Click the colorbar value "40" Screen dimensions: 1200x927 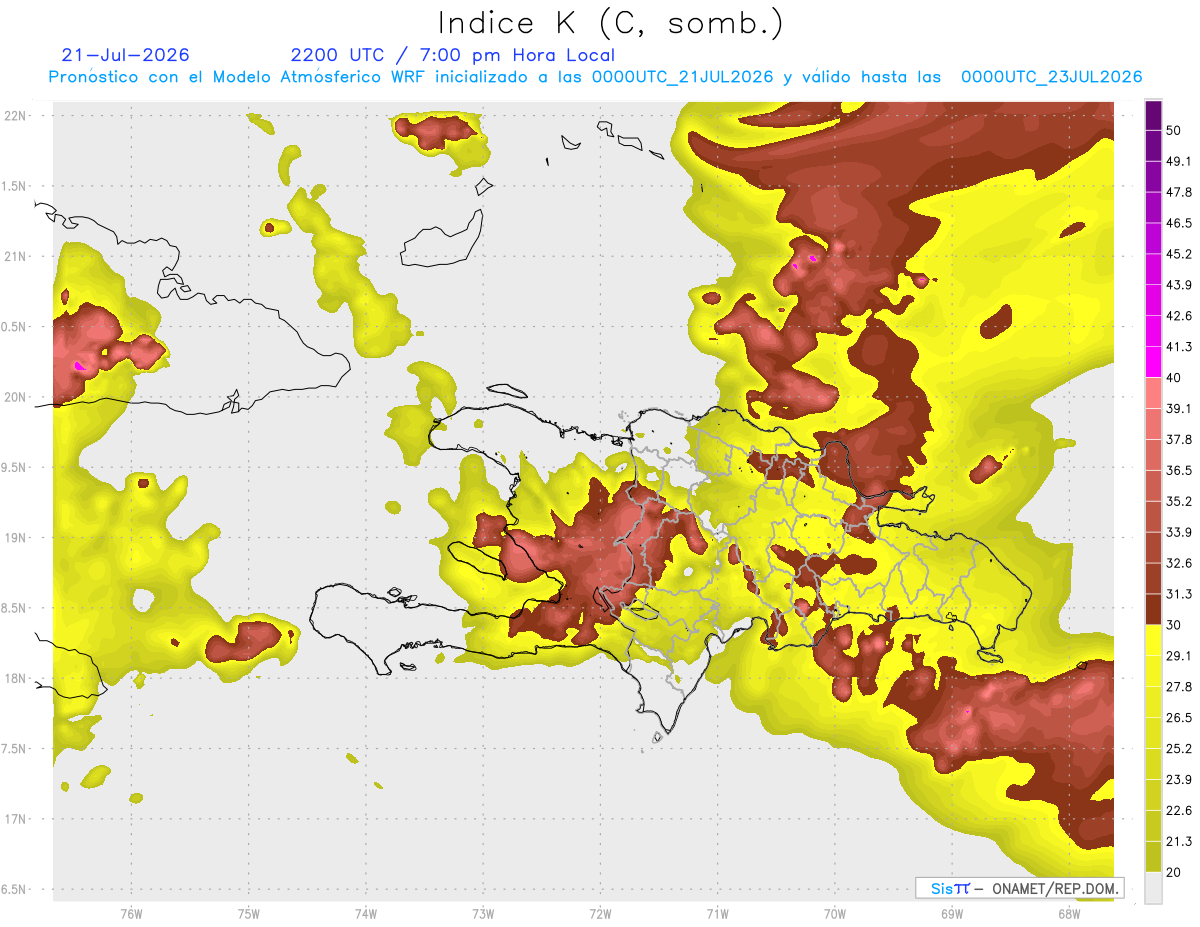tap(1175, 378)
